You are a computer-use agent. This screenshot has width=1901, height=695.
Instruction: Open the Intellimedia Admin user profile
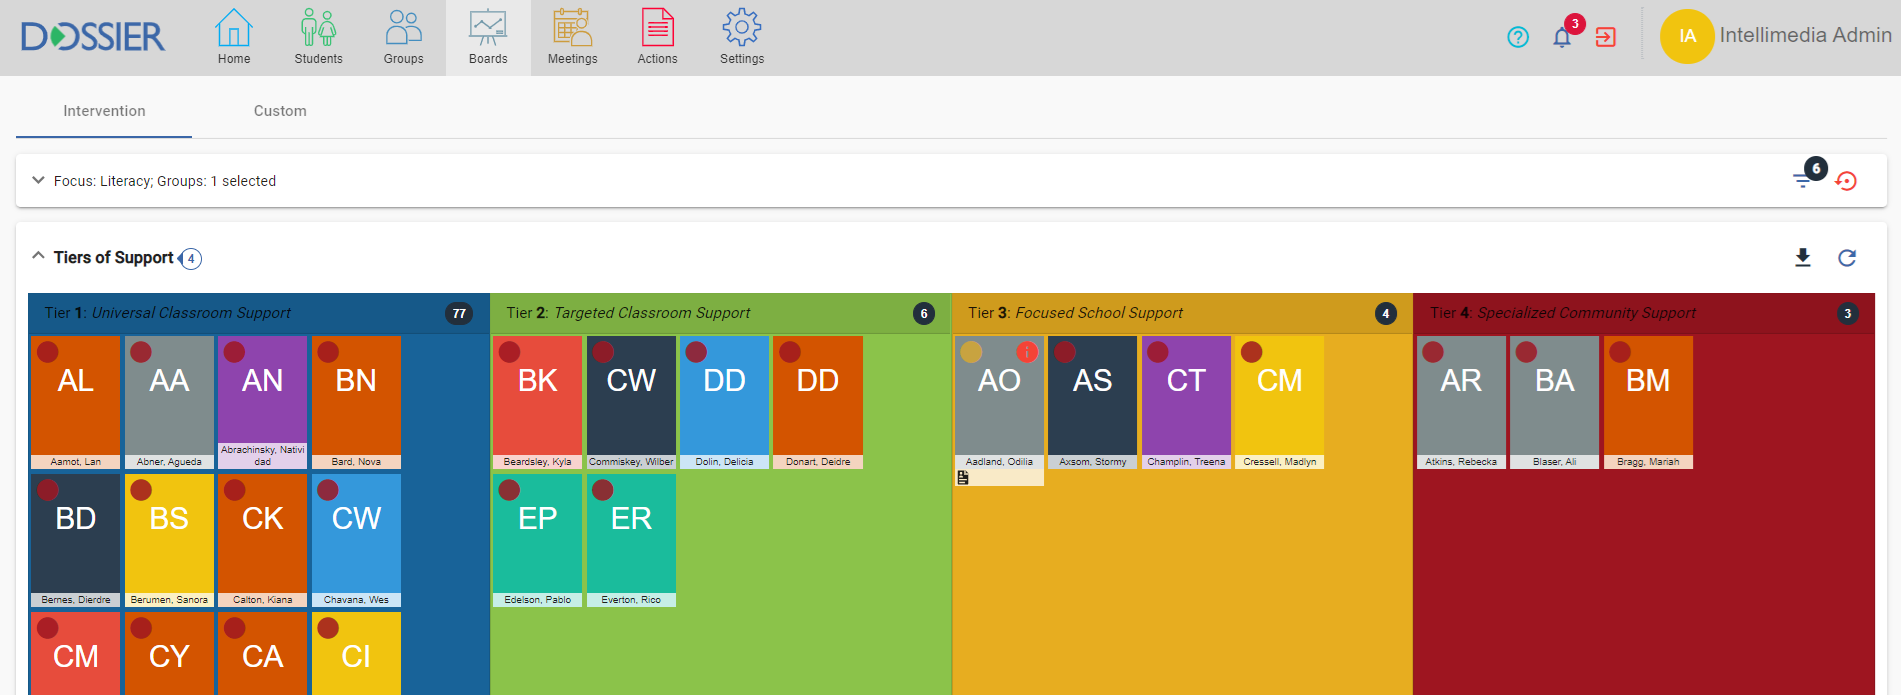pyautogui.click(x=1775, y=36)
